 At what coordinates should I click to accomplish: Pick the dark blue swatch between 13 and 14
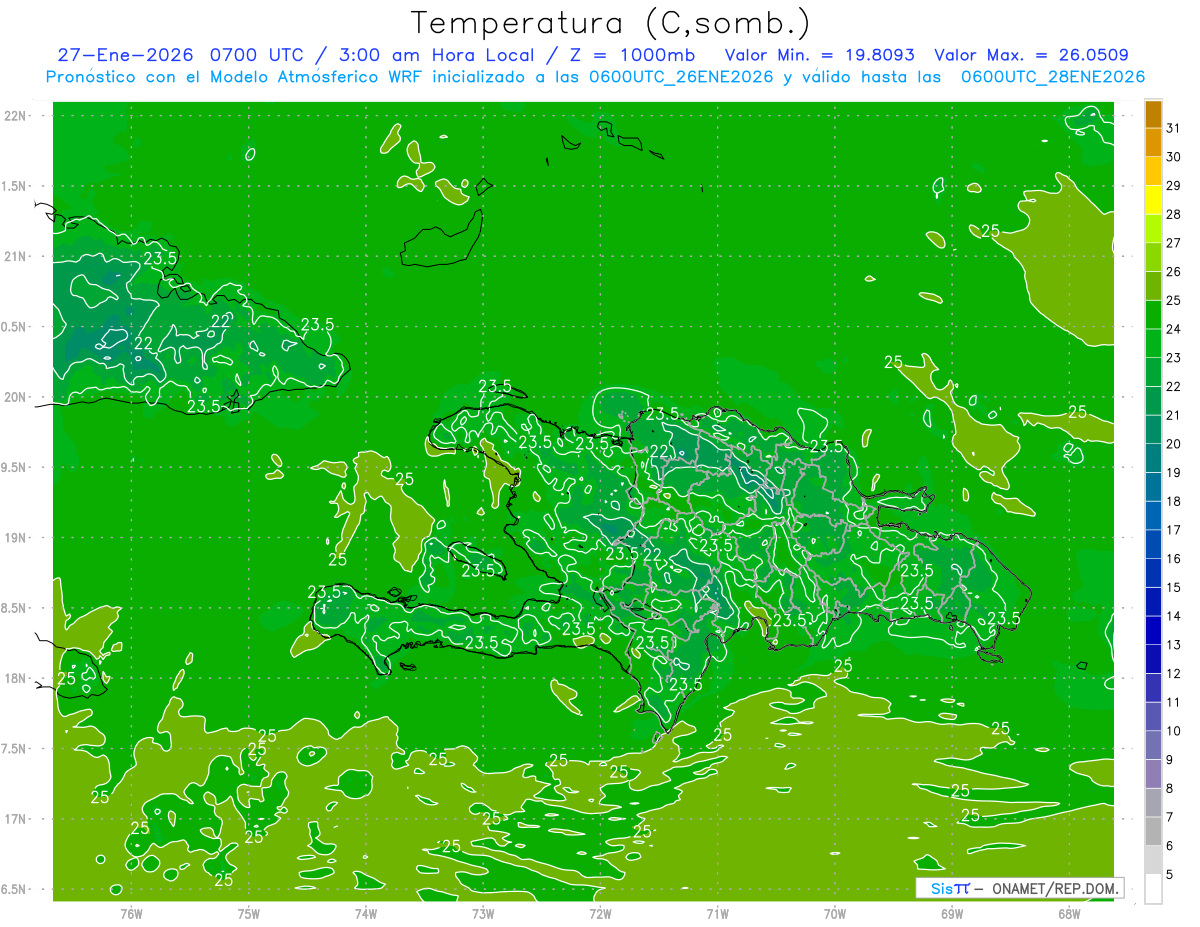tap(1153, 631)
